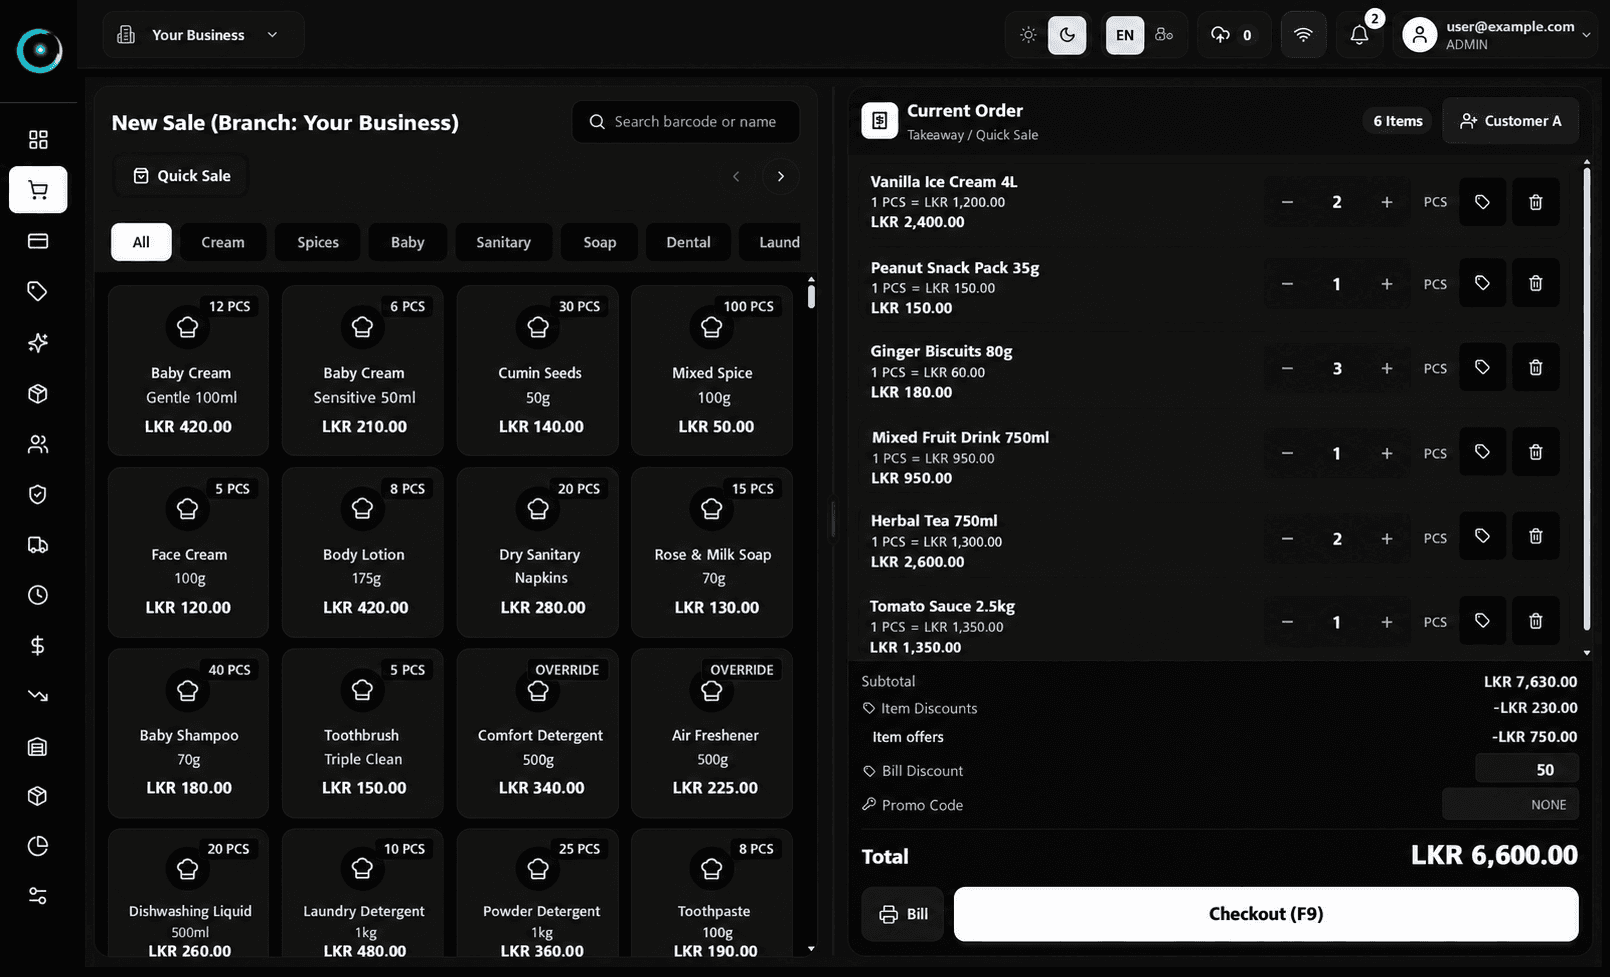The height and width of the screenshot is (977, 1610).
Task: Select the Spices category tab
Action: point(318,242)
